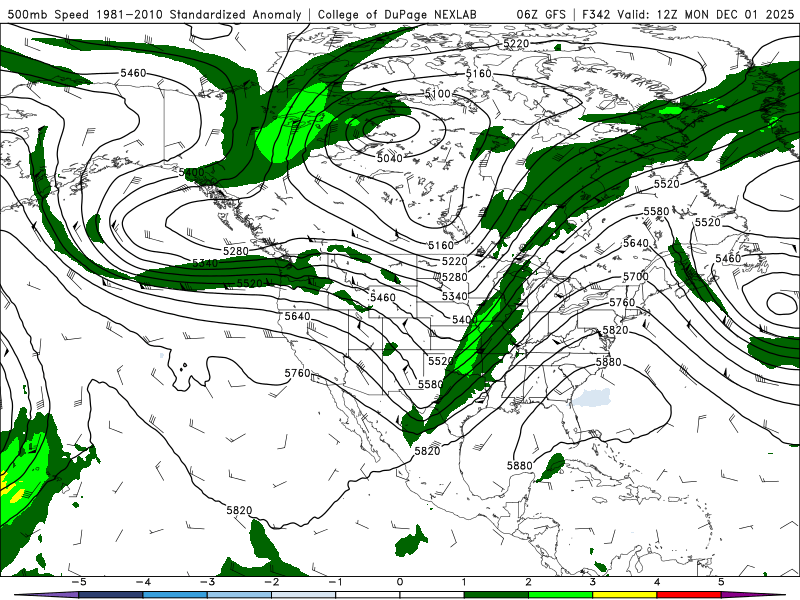Click the purple left arrow end of colorbar
Viewport: 800px width, 600px height.
tap(46, 595)
